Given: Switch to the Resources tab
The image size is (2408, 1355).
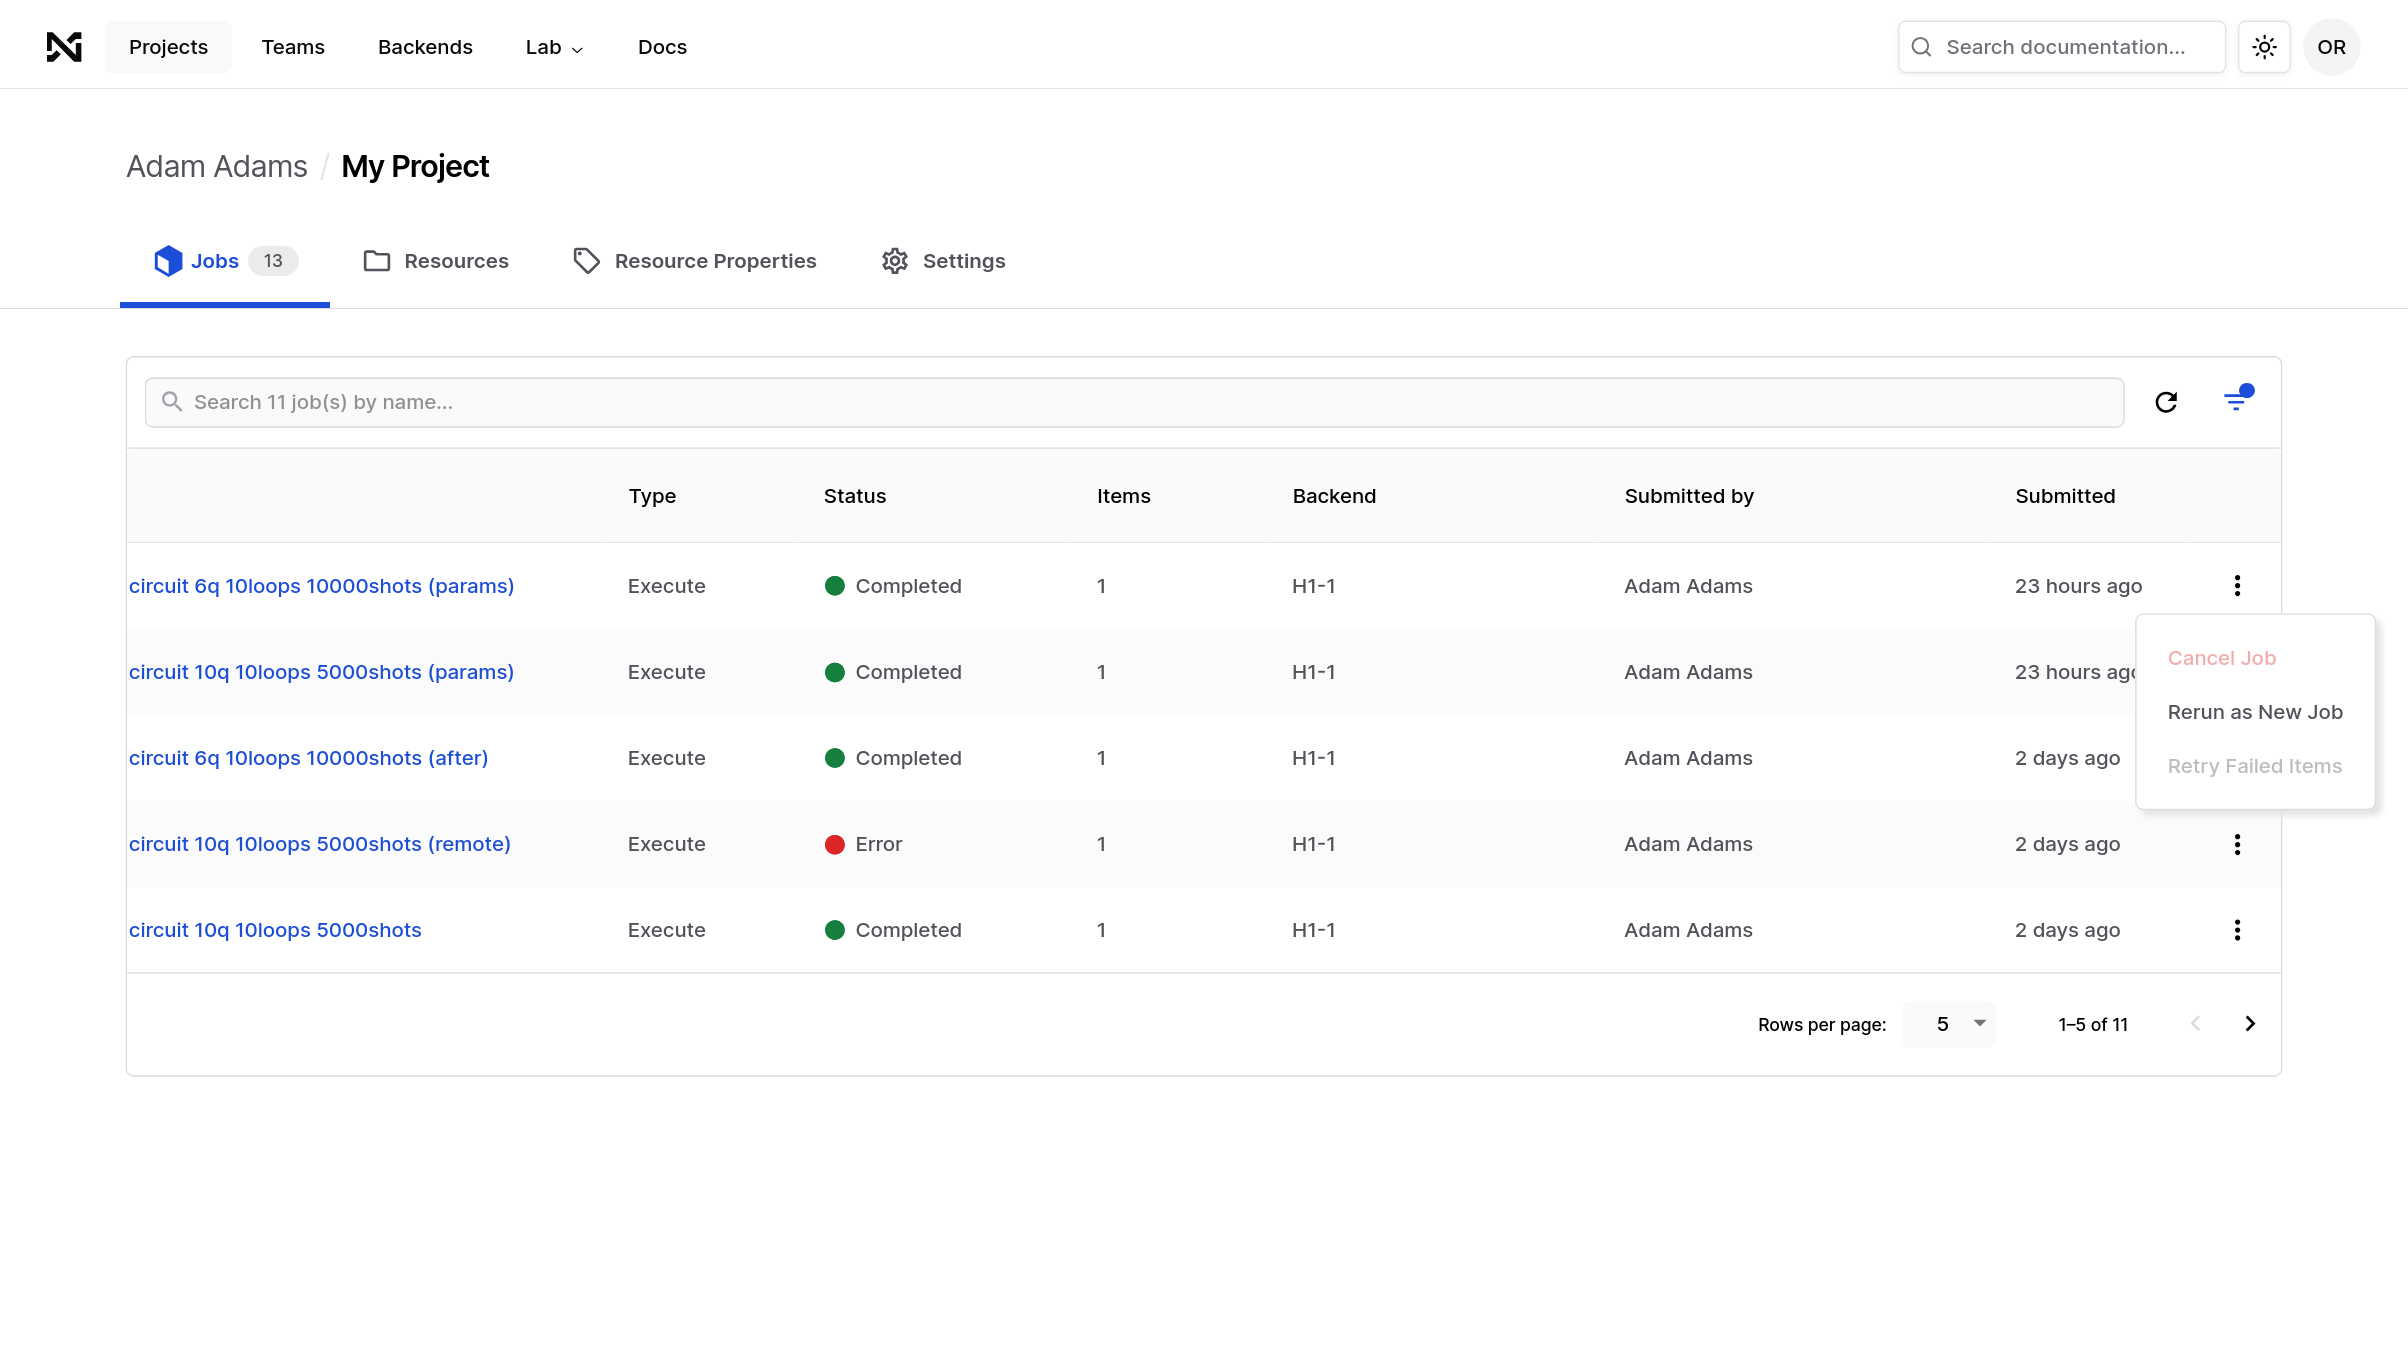Looking at the screenshot, I should (436, 262).
